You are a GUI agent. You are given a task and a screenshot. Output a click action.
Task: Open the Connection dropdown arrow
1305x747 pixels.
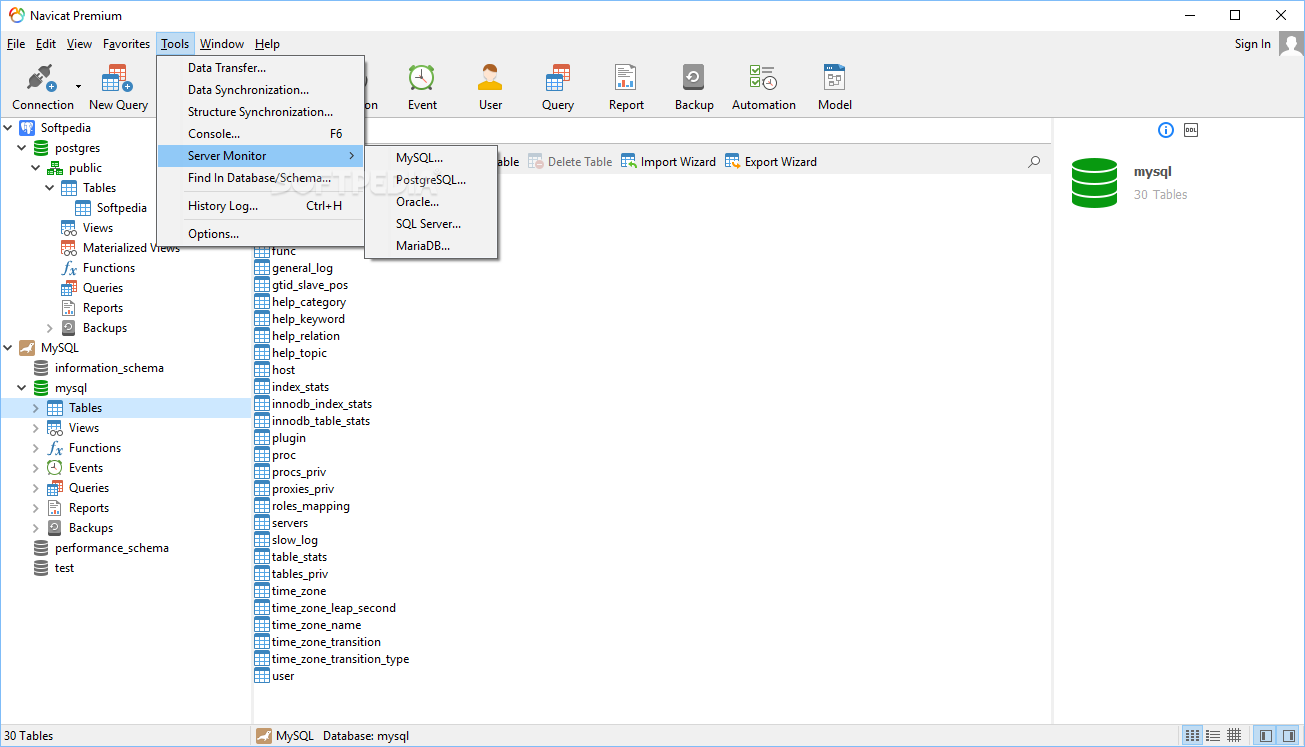(78, 87)
